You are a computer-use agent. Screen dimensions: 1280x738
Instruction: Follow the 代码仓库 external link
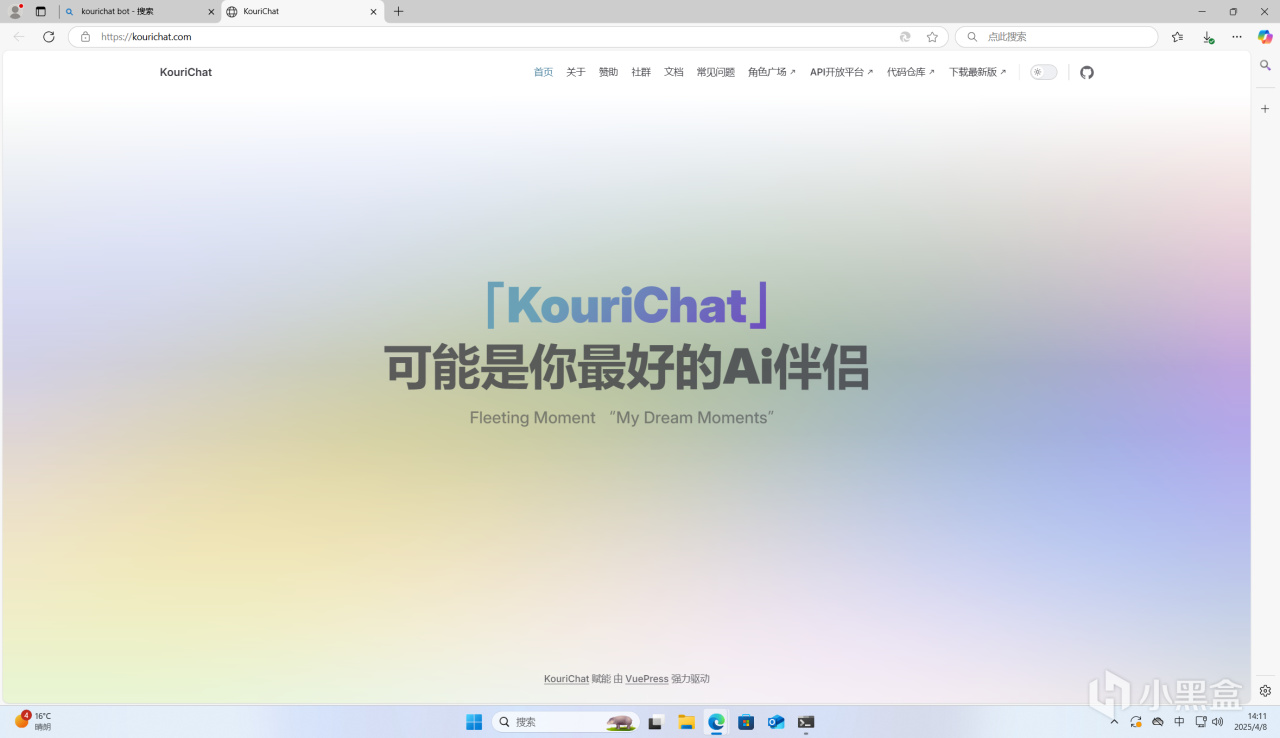coord(911,72)
